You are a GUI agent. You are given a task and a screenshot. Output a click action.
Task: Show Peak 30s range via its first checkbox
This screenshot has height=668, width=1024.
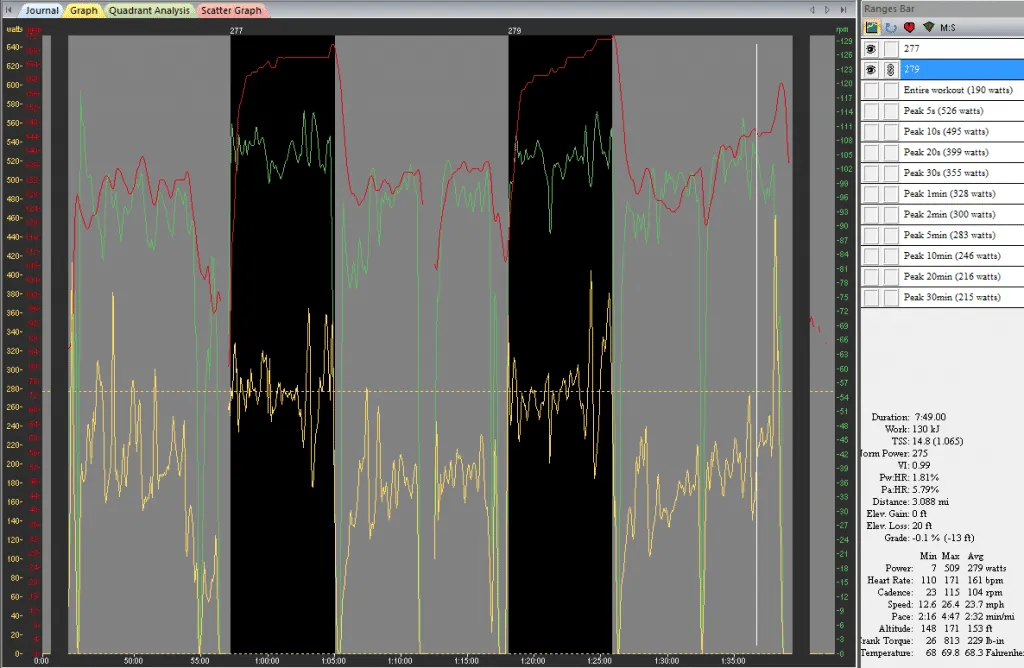871,173
